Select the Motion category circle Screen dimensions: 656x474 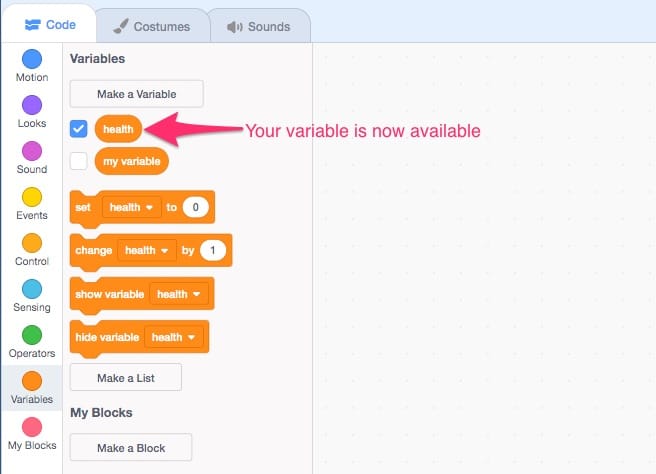(32, 59)
